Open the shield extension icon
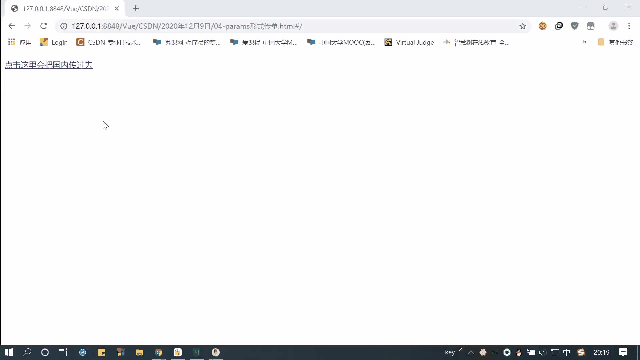Image resolution: width=640 pixels, height=360 pixels. (x=575, y=26)
